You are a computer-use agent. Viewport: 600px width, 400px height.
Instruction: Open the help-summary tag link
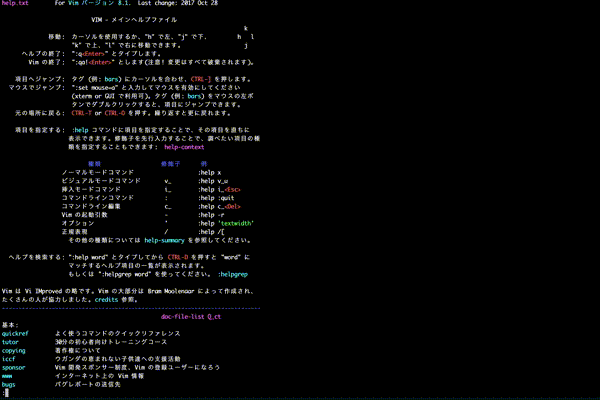[x=164, y=240]
